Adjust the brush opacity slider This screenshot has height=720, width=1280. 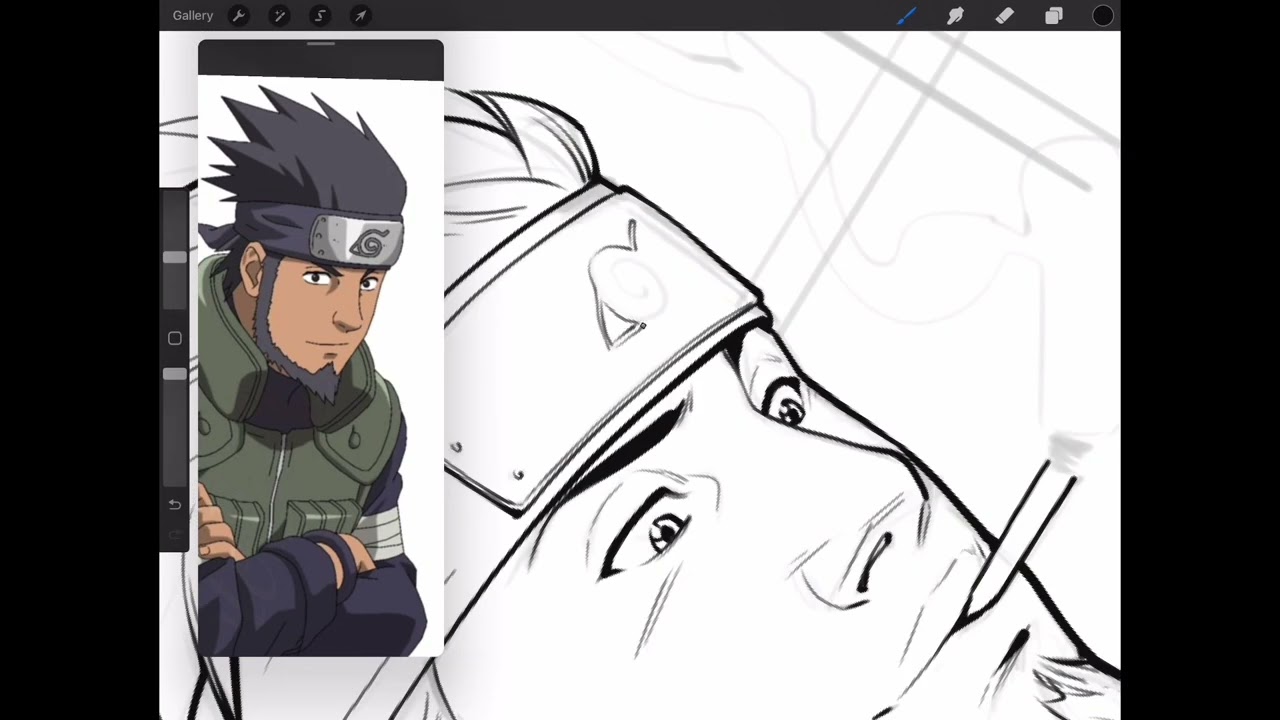[174, 374]
